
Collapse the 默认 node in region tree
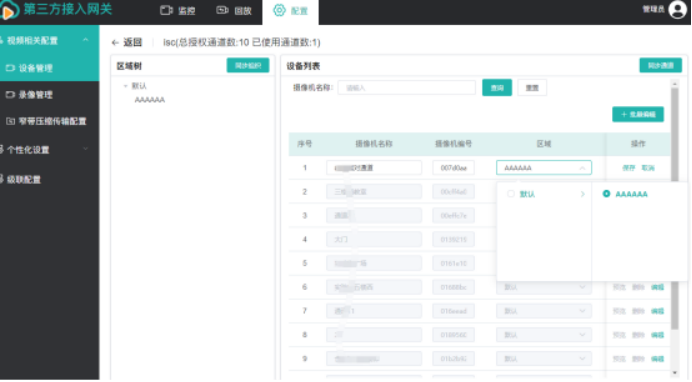pyautogui.click(x=125, y=86)
